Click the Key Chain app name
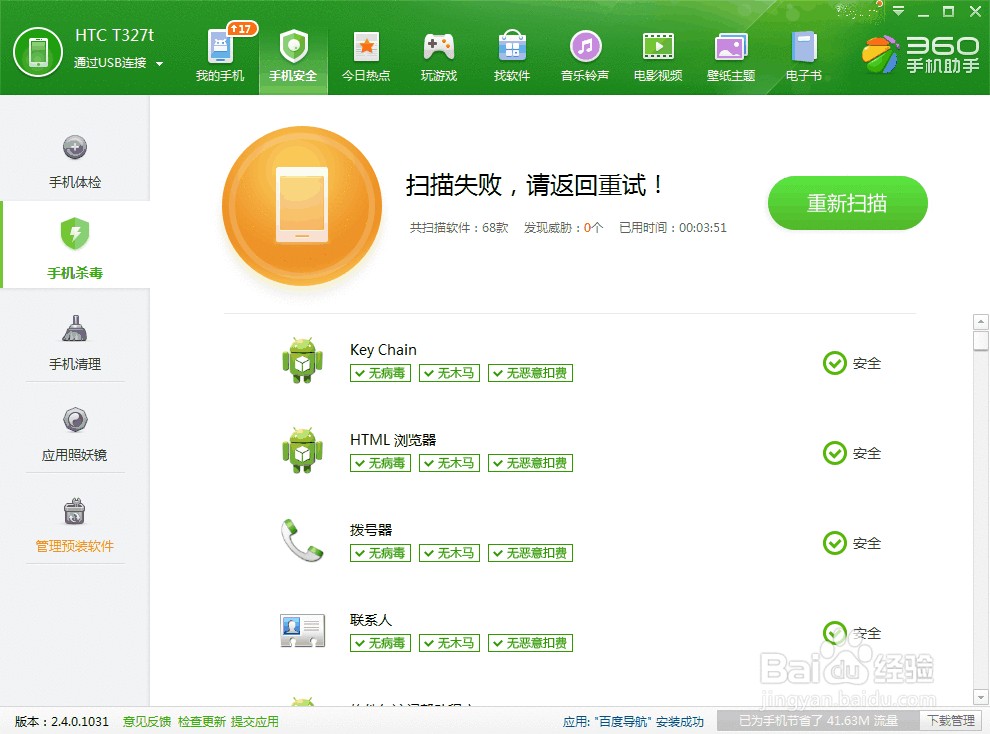990x734 pixels. (383, 350)
